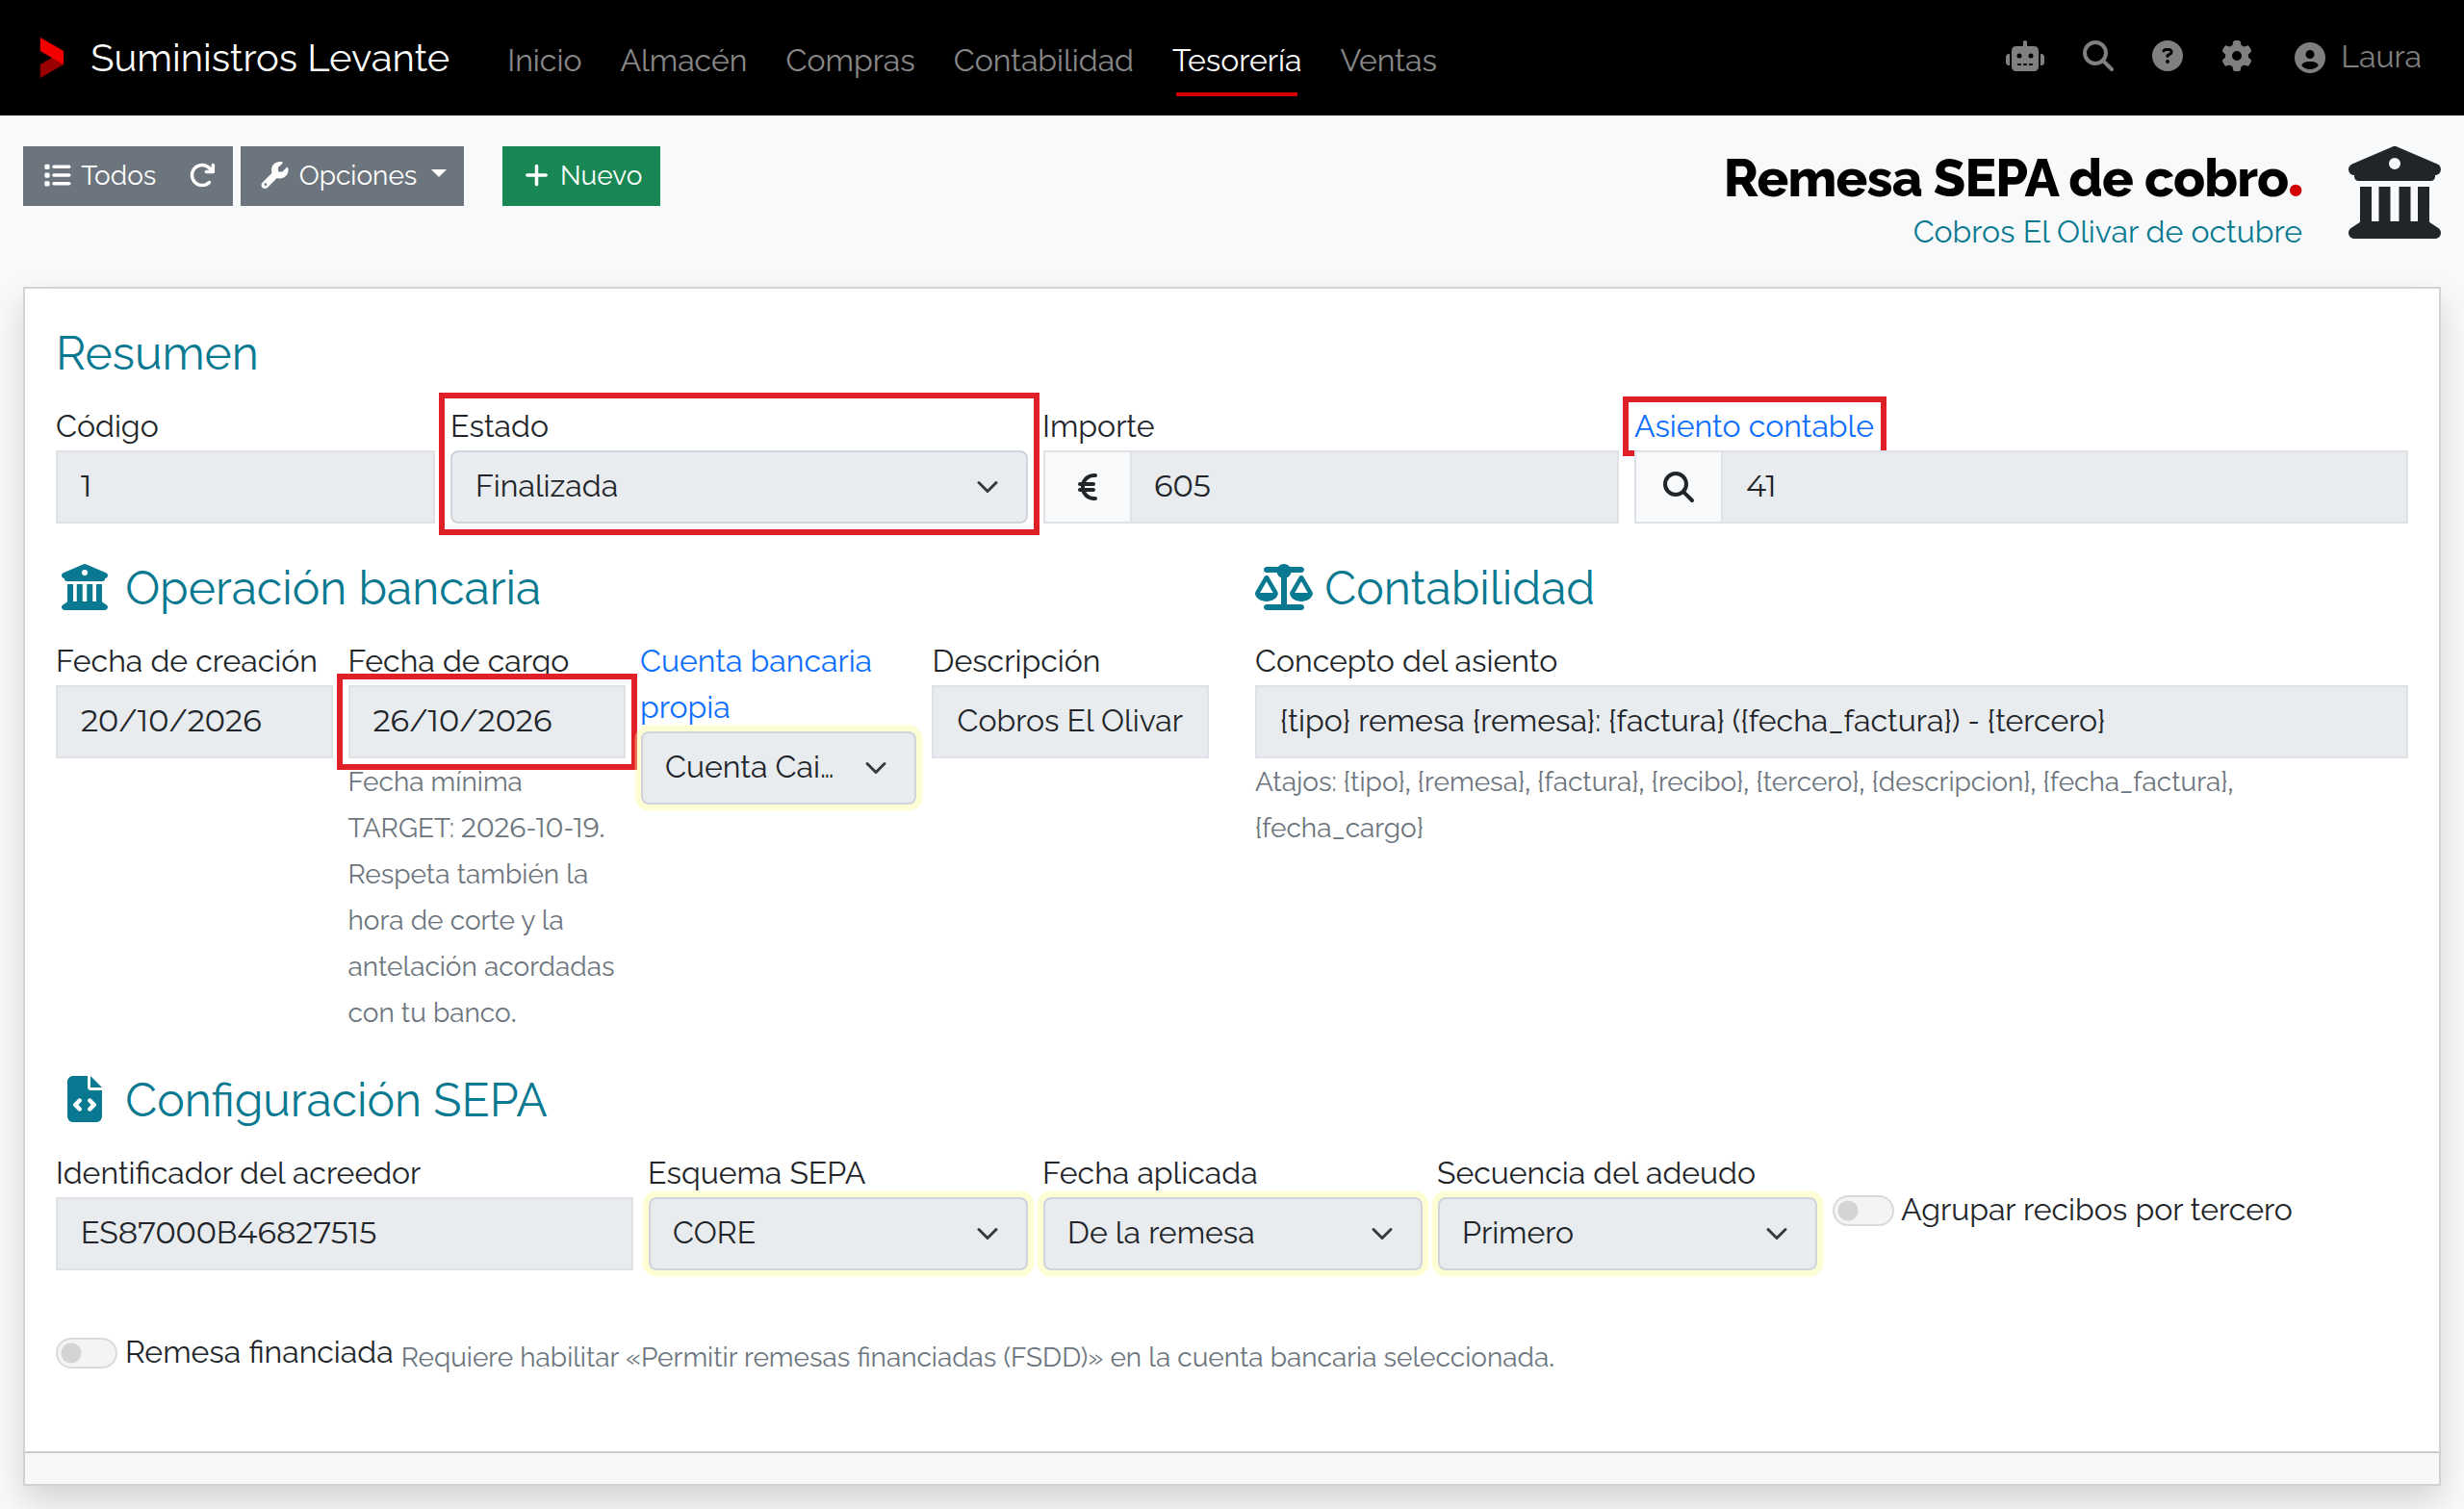2464x1509 pixels.
Task: Open the help question mark icon
Action: (2167, 56)
